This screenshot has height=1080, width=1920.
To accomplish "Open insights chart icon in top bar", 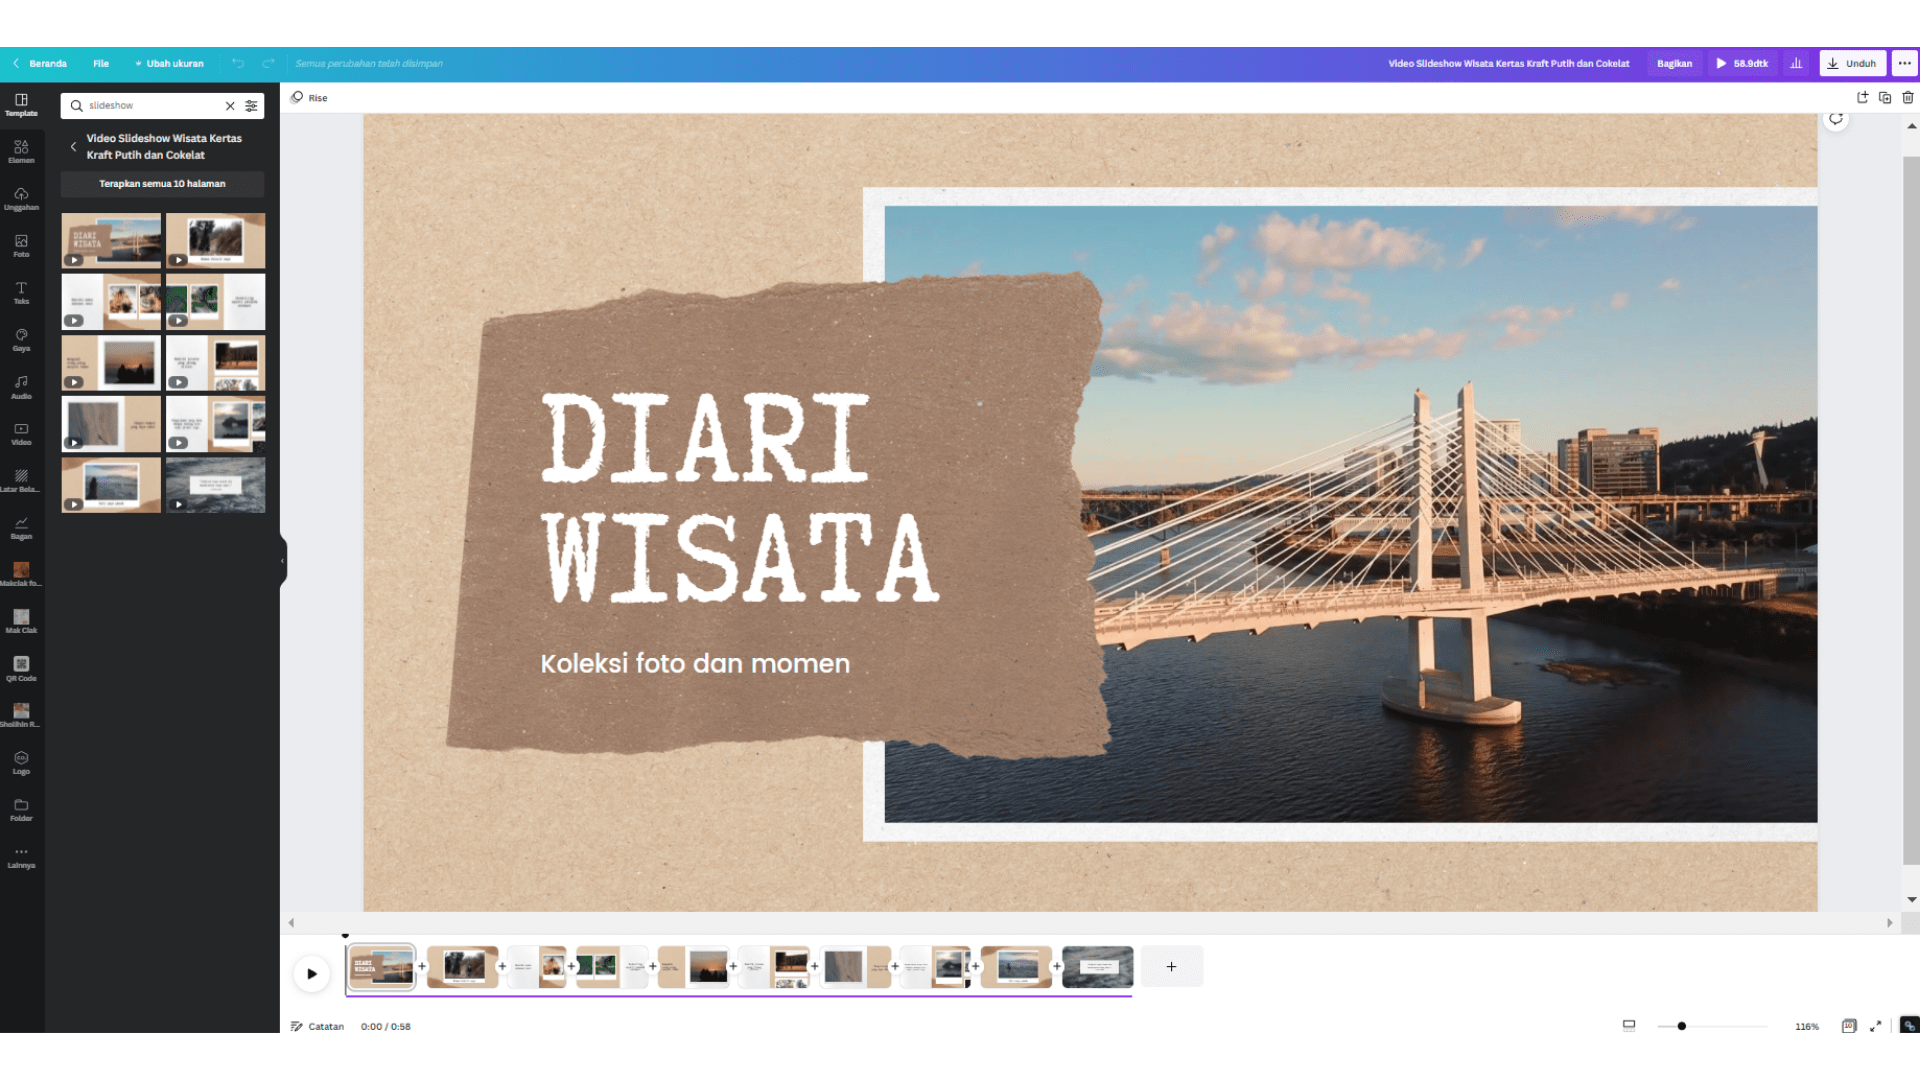I will pyautogui.click(x=1796, y=63).
